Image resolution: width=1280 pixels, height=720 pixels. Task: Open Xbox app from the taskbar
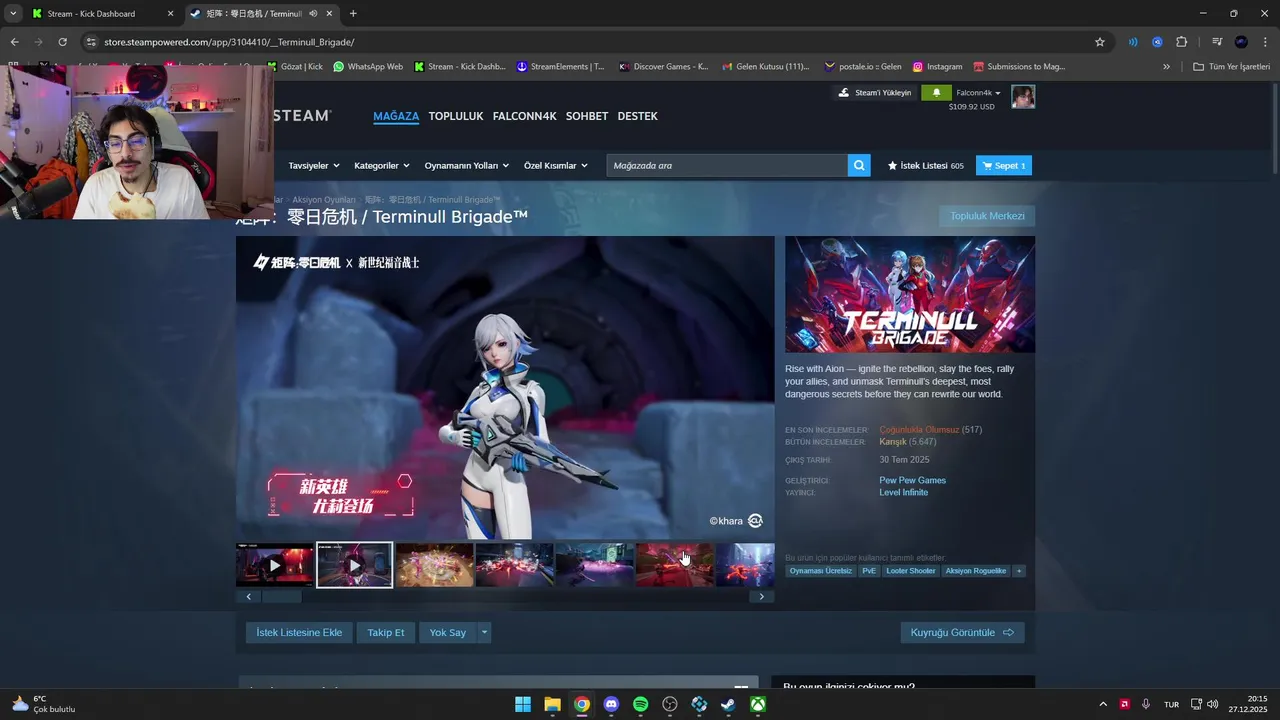tap(759, 704)
